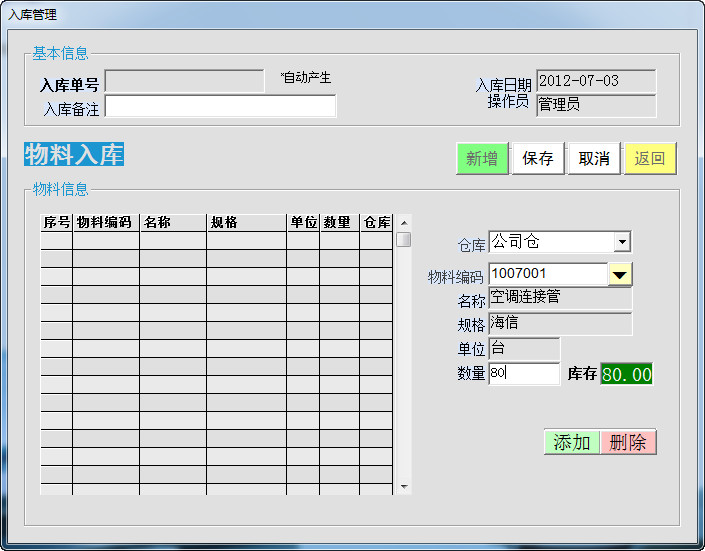This screenshot has height=551, width=705.
Task: Click the red 删除 button
Action: click(x=628, y=442)
